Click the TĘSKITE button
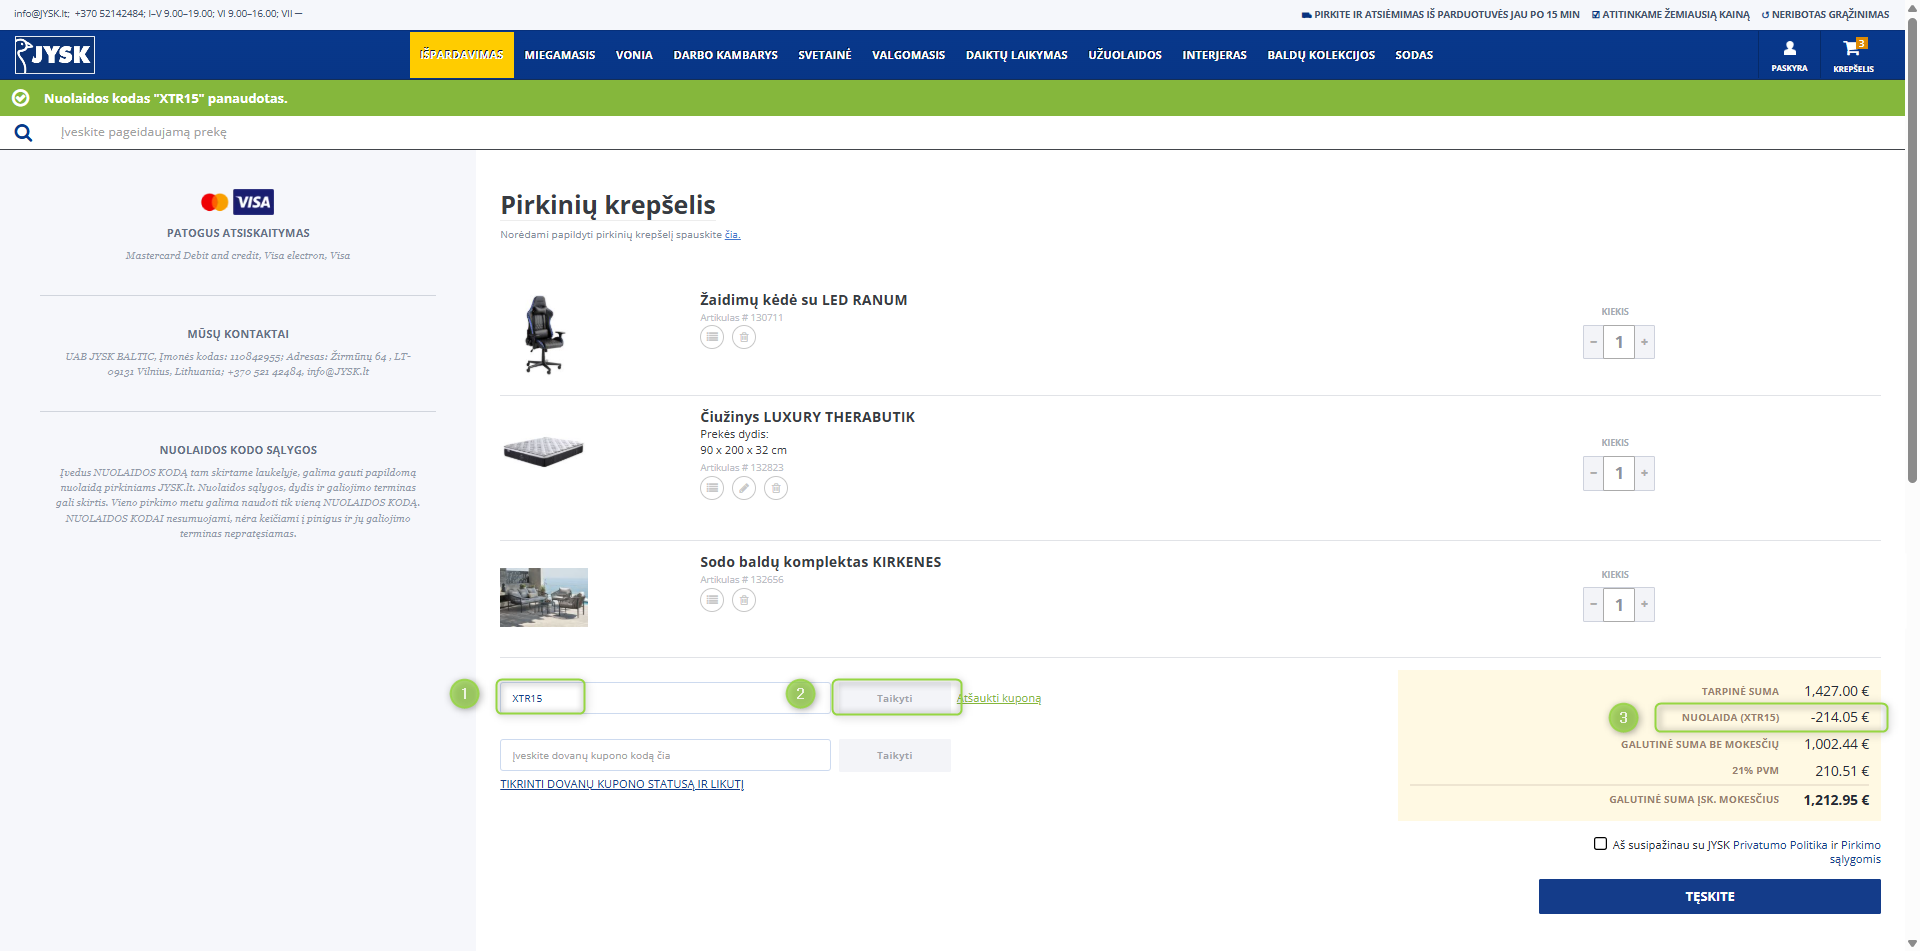The image size is (1920, 951). (1710, 897)
